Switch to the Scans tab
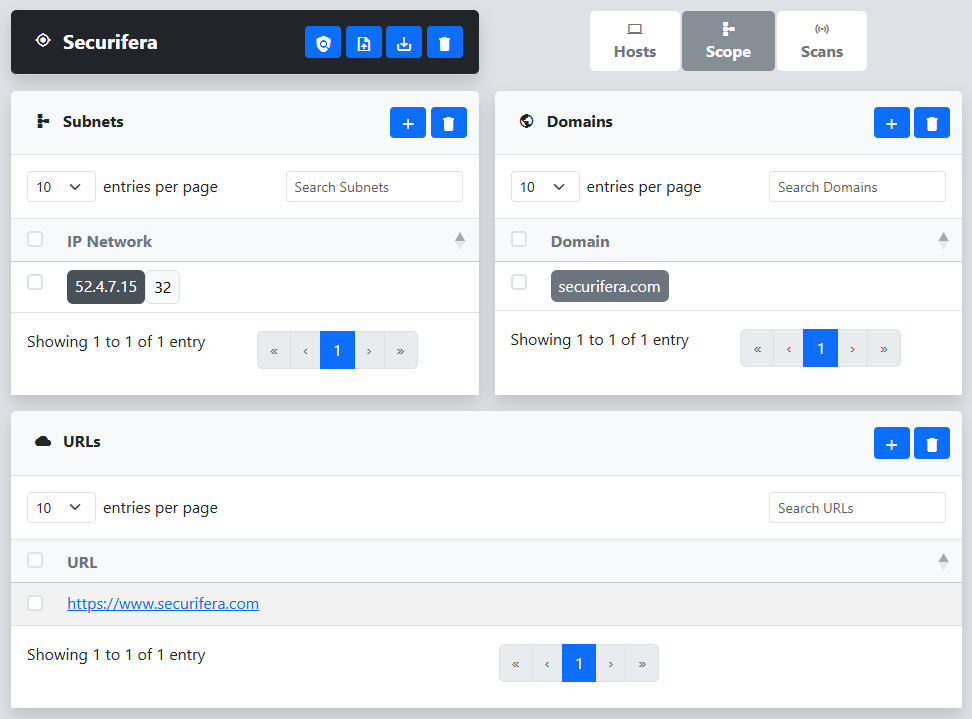 (822, 41)
